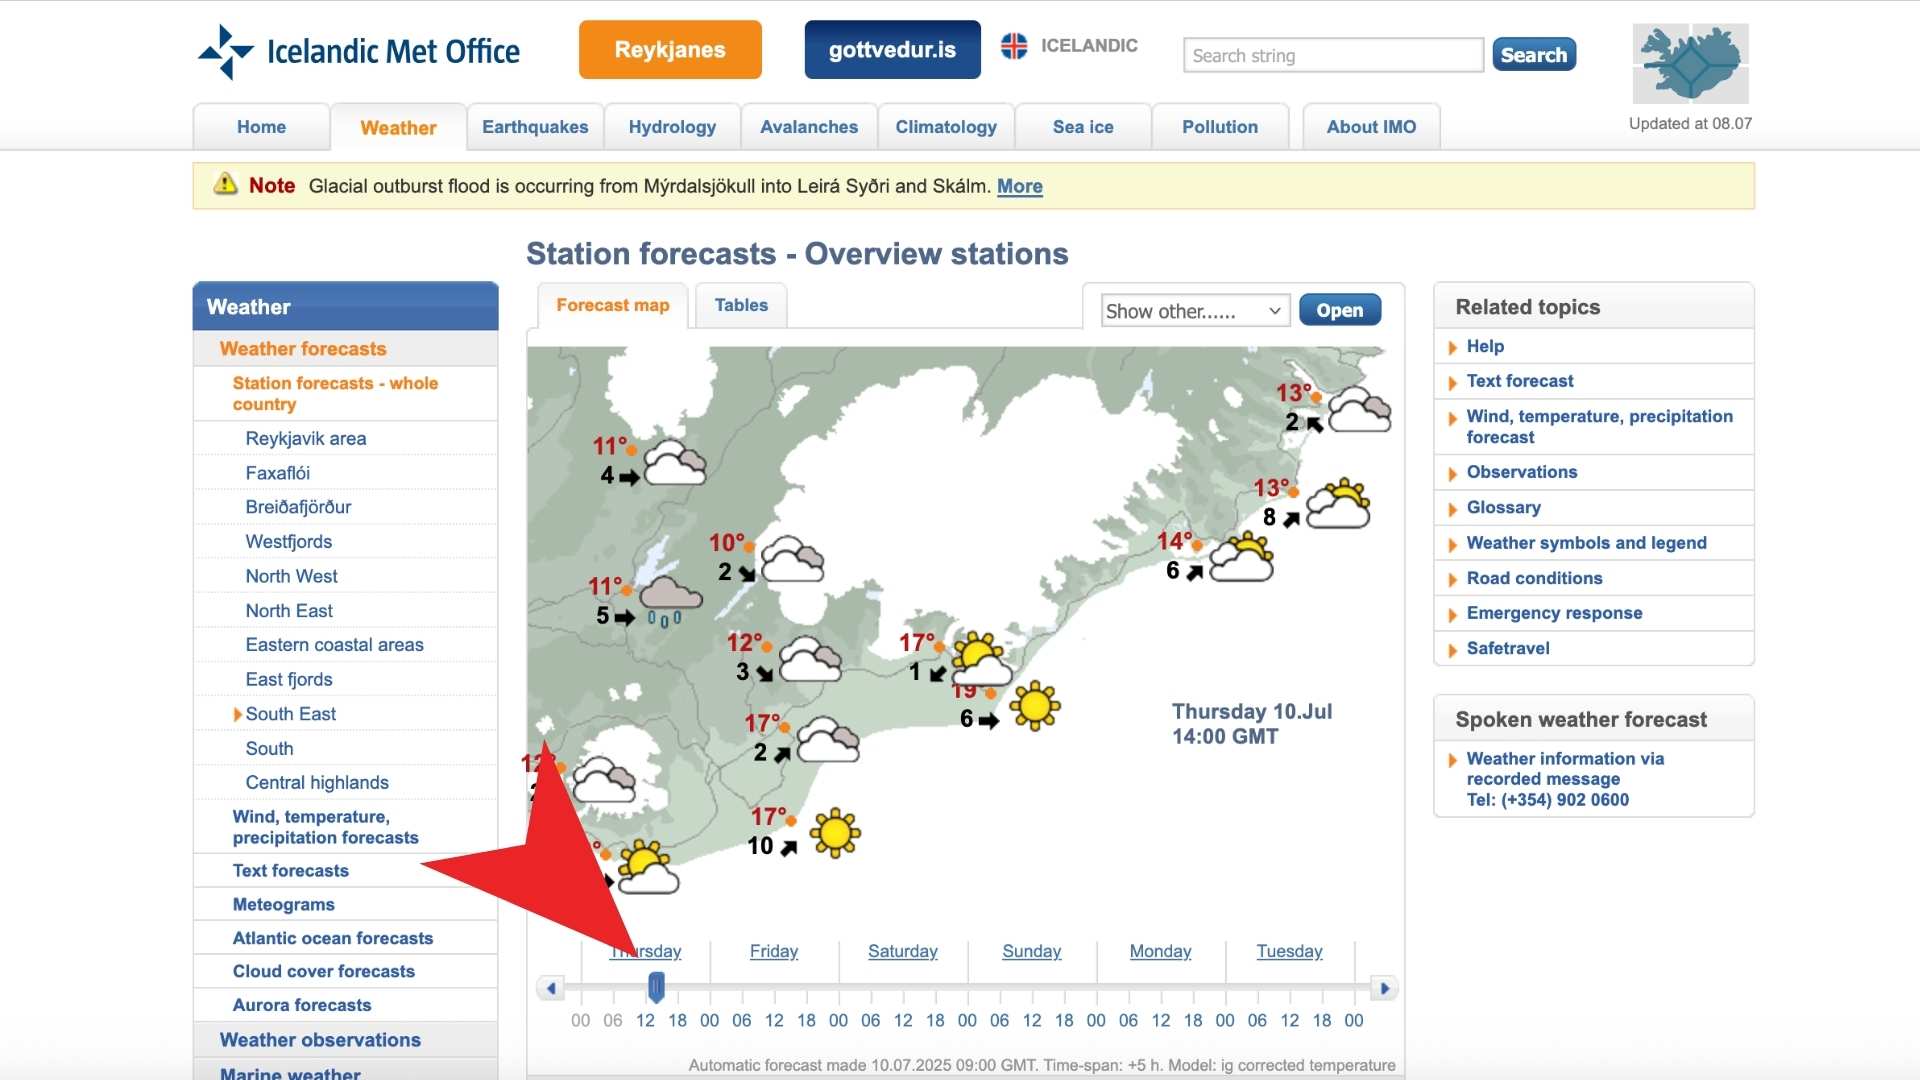Click the Reykjanes button
This screenshot has width=1920, height=1080.
pos(670,49)
